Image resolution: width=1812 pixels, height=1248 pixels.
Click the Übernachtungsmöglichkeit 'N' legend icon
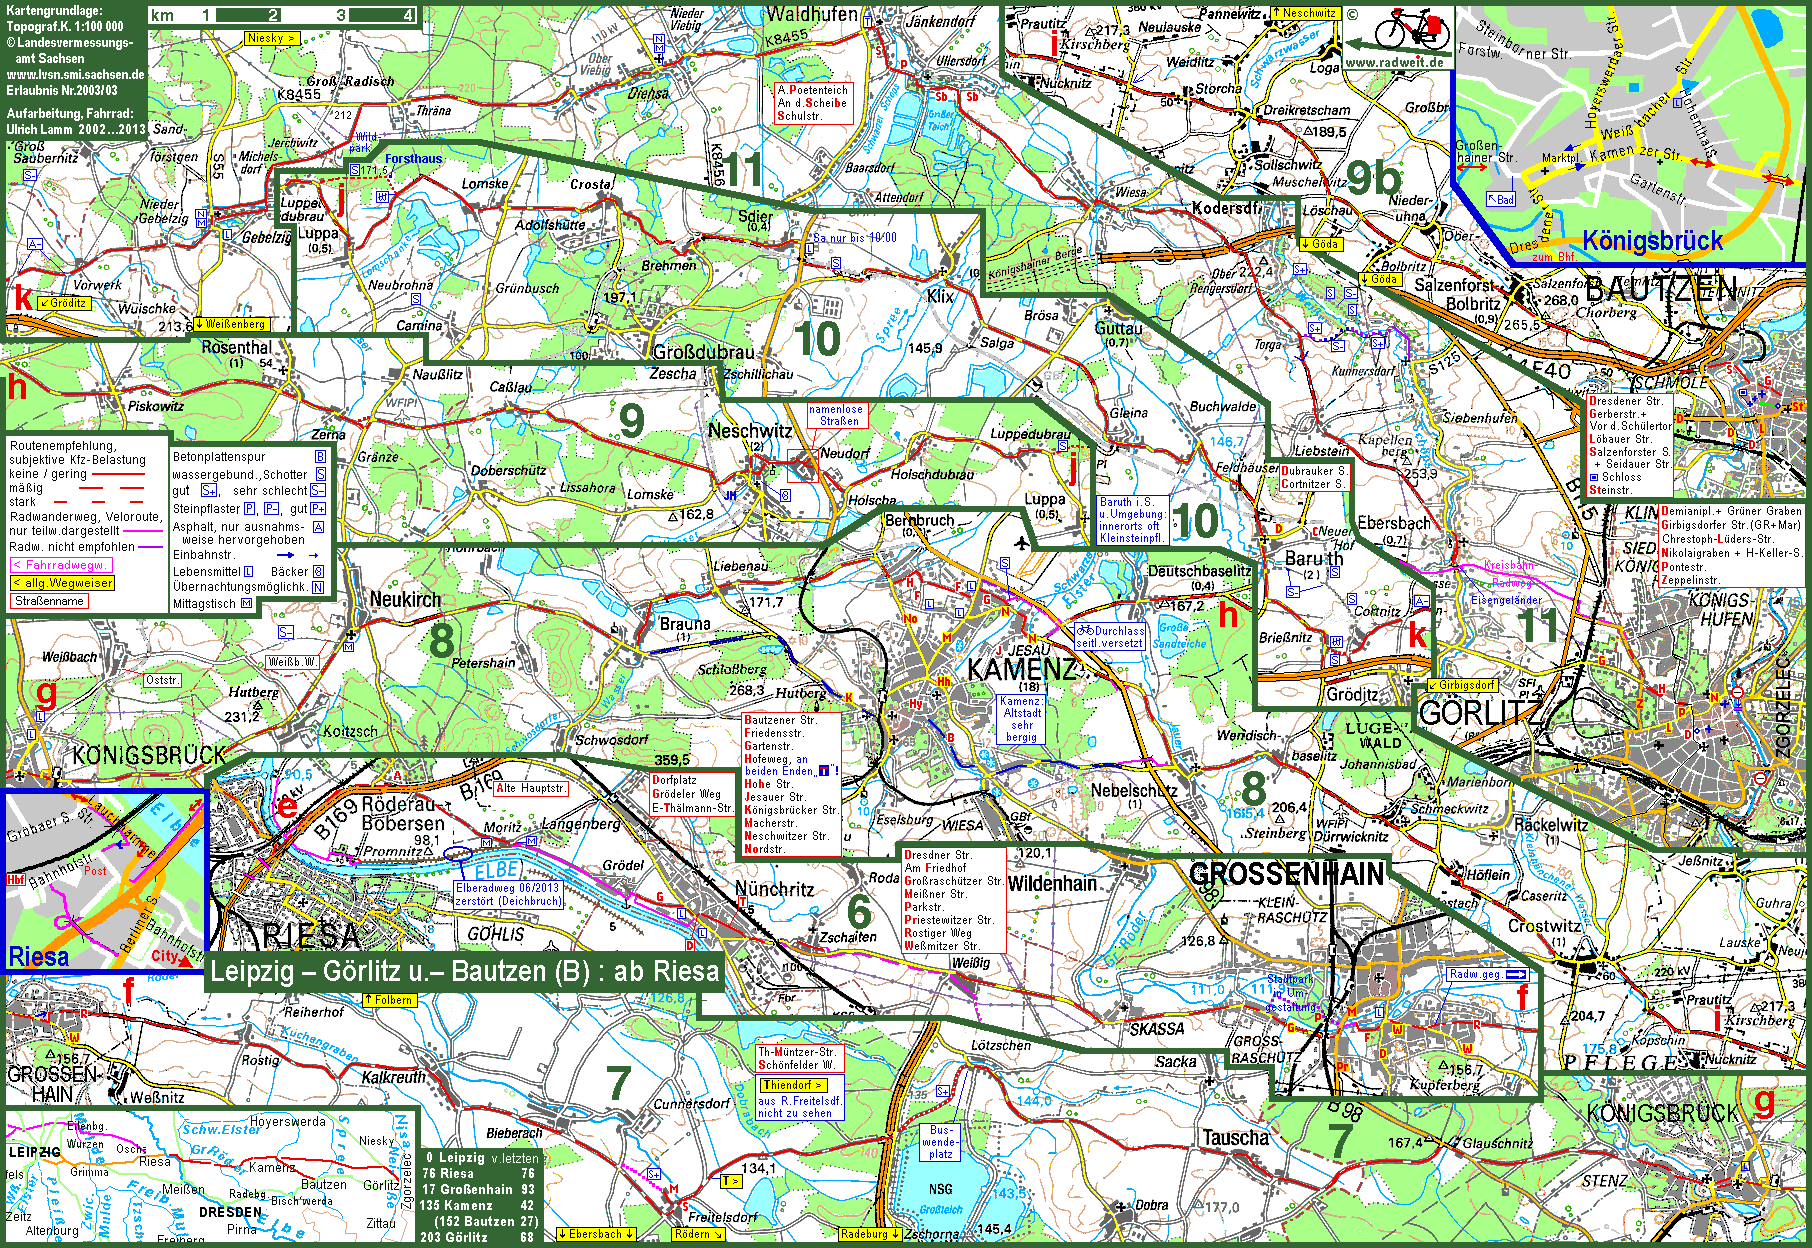[318, 588]
